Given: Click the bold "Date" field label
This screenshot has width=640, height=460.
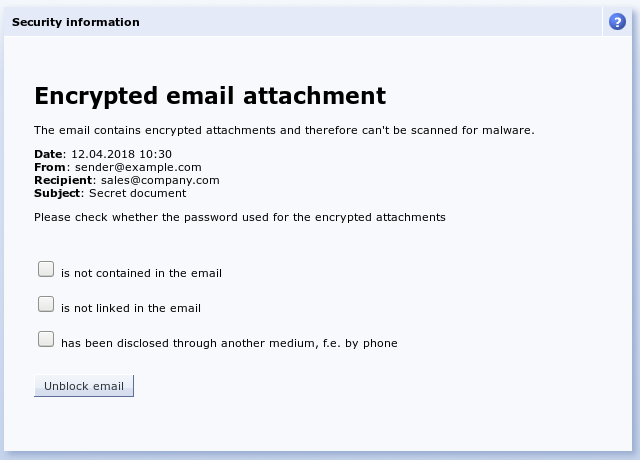Looking at the screenshot, I should [x=49, y=154].
